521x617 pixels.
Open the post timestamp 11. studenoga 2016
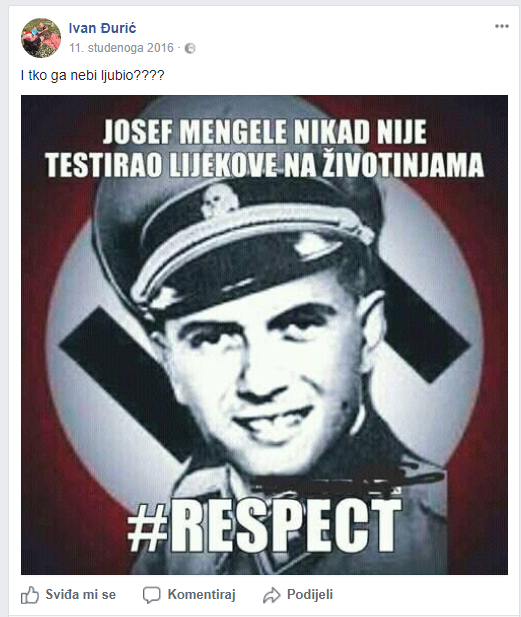click(x=121, y=48)
